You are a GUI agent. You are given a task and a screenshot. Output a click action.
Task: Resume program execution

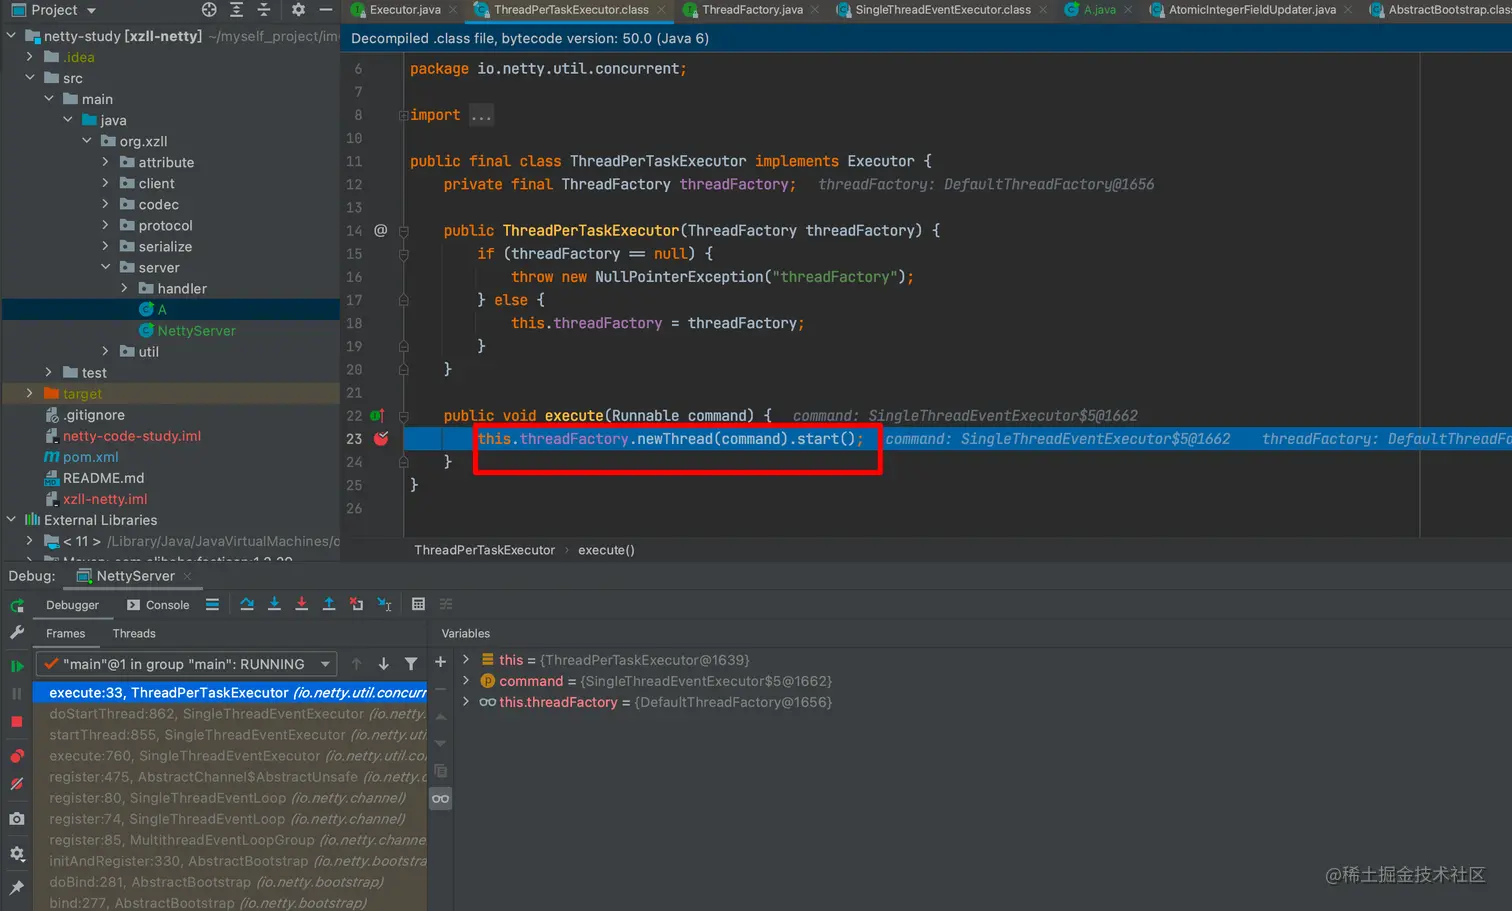[x=17, y=665]
